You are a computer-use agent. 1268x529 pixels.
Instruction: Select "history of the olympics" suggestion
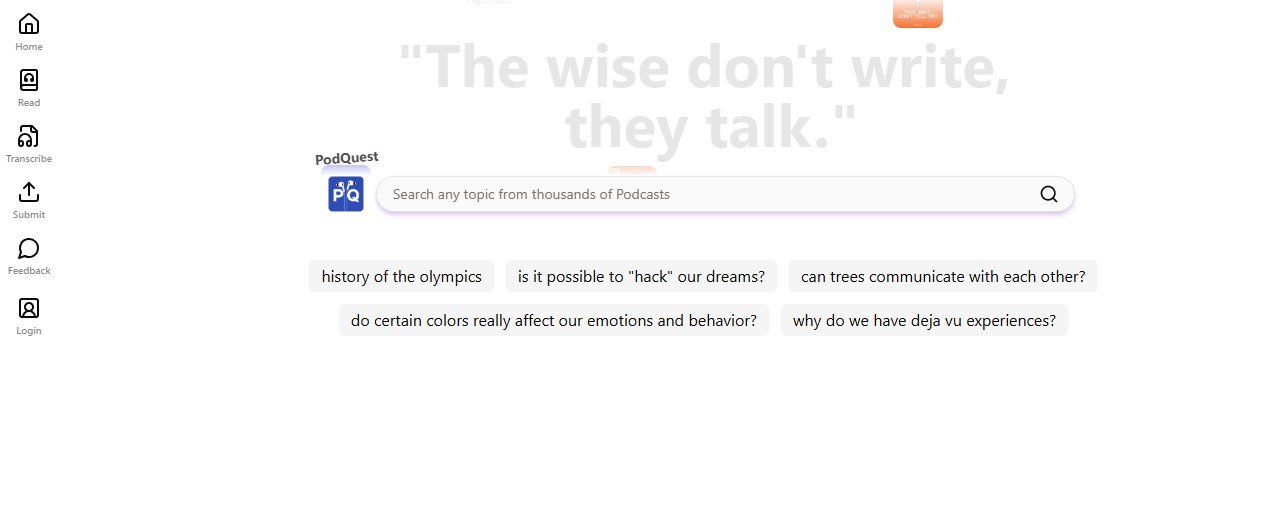401,277
